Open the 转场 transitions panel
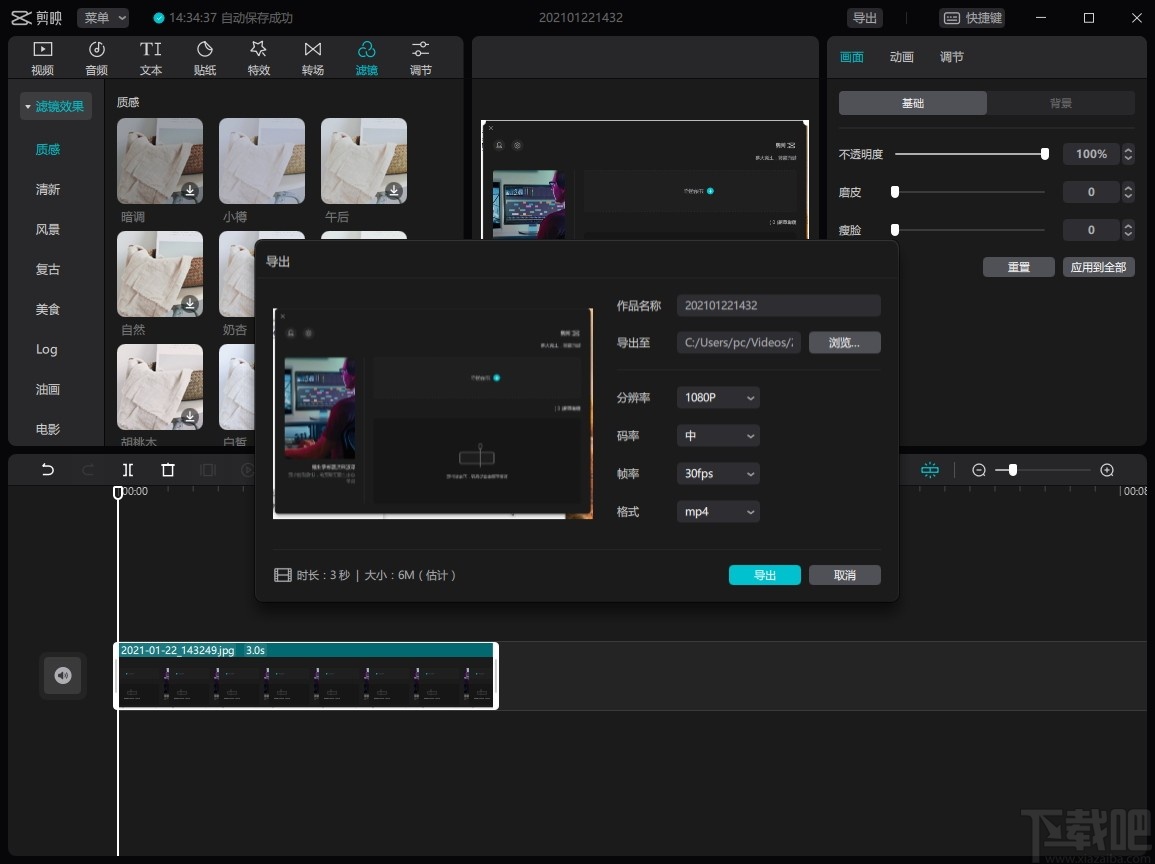This screenshot has height=864, width=1155. [313, 58]
